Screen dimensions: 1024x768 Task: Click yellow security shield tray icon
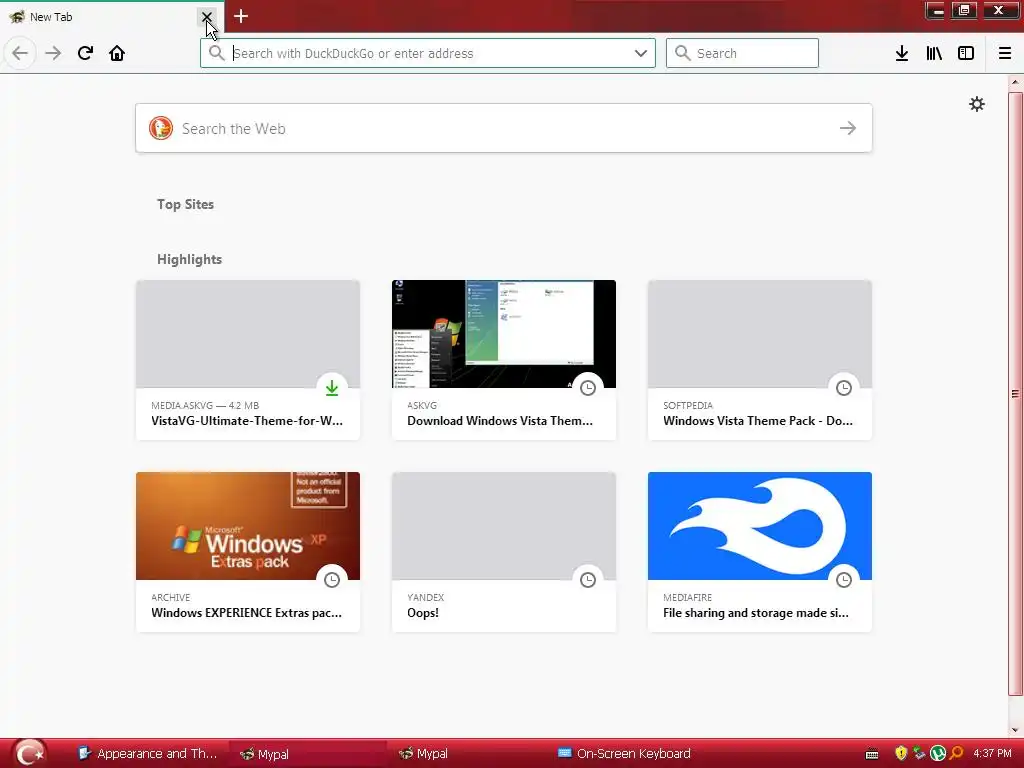(x=901, y=753)
